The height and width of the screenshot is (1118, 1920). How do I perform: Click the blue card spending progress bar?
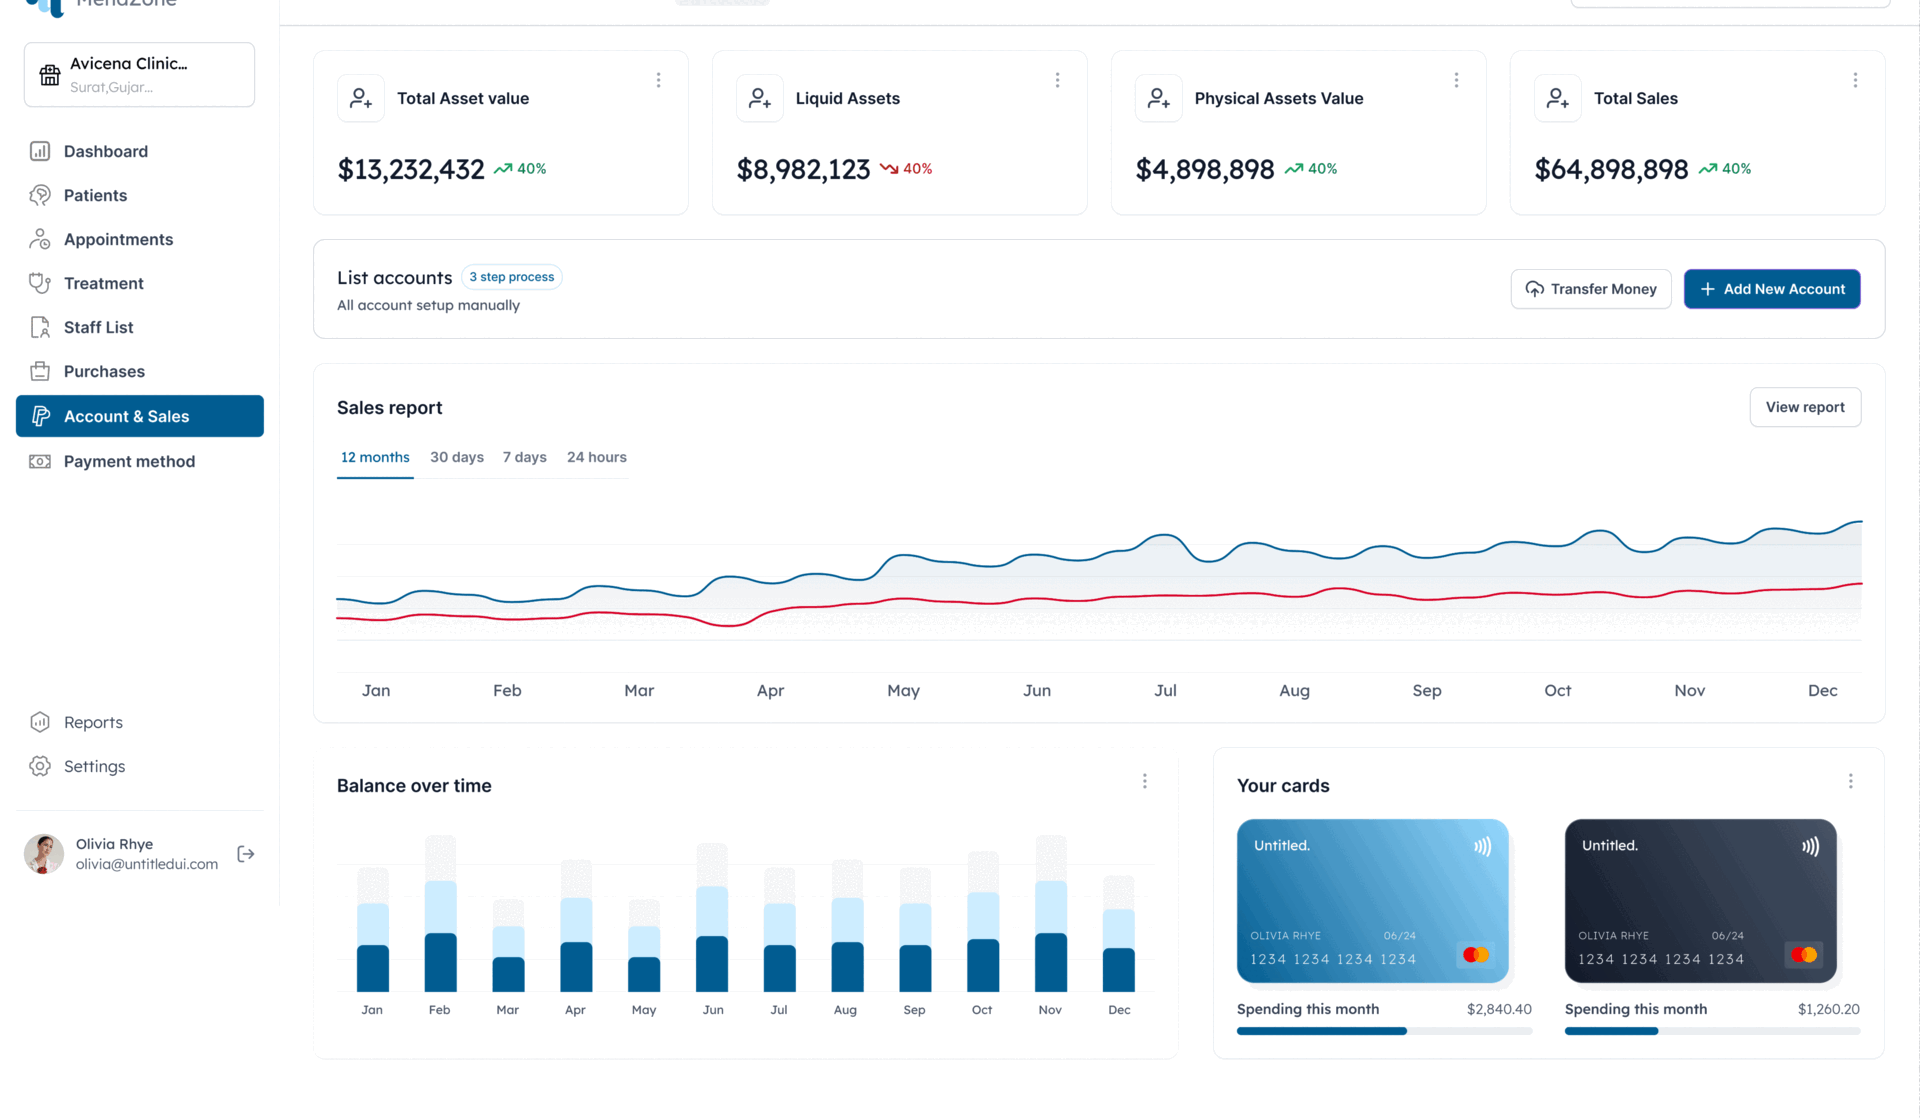pyautogui.click(x=1384, y=1031)
